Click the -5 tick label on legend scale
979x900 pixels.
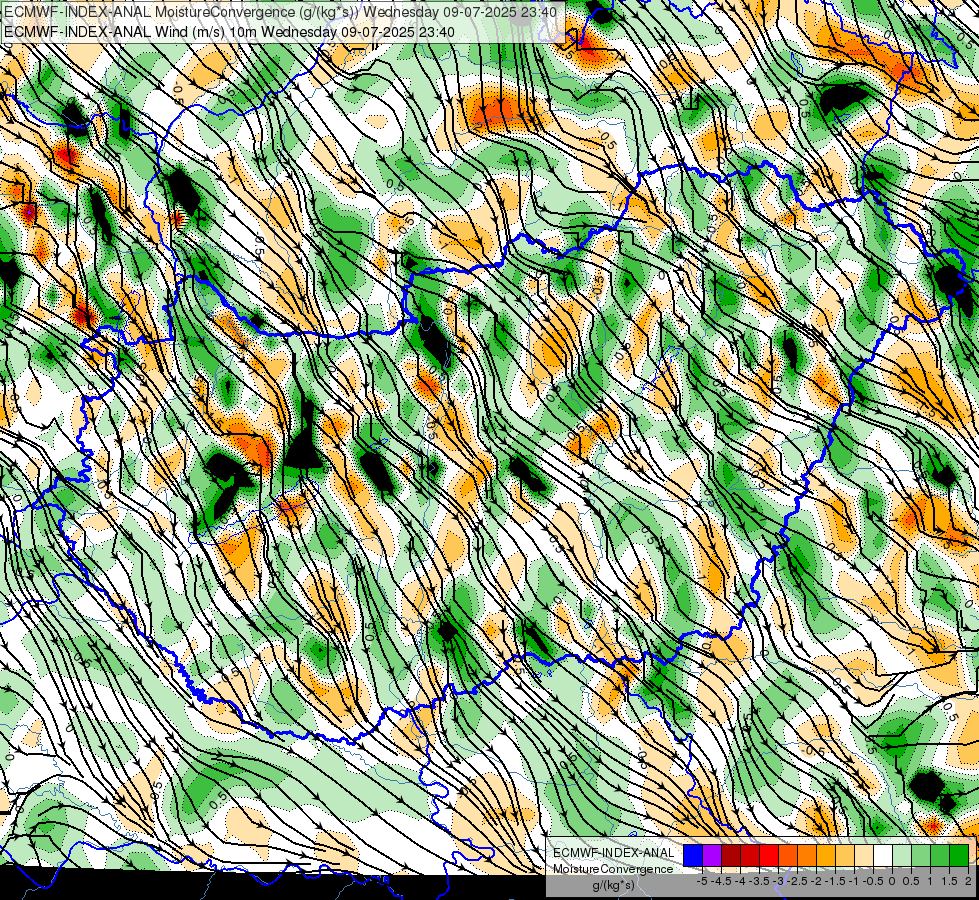pyautogui.click(x=702, y=881)
